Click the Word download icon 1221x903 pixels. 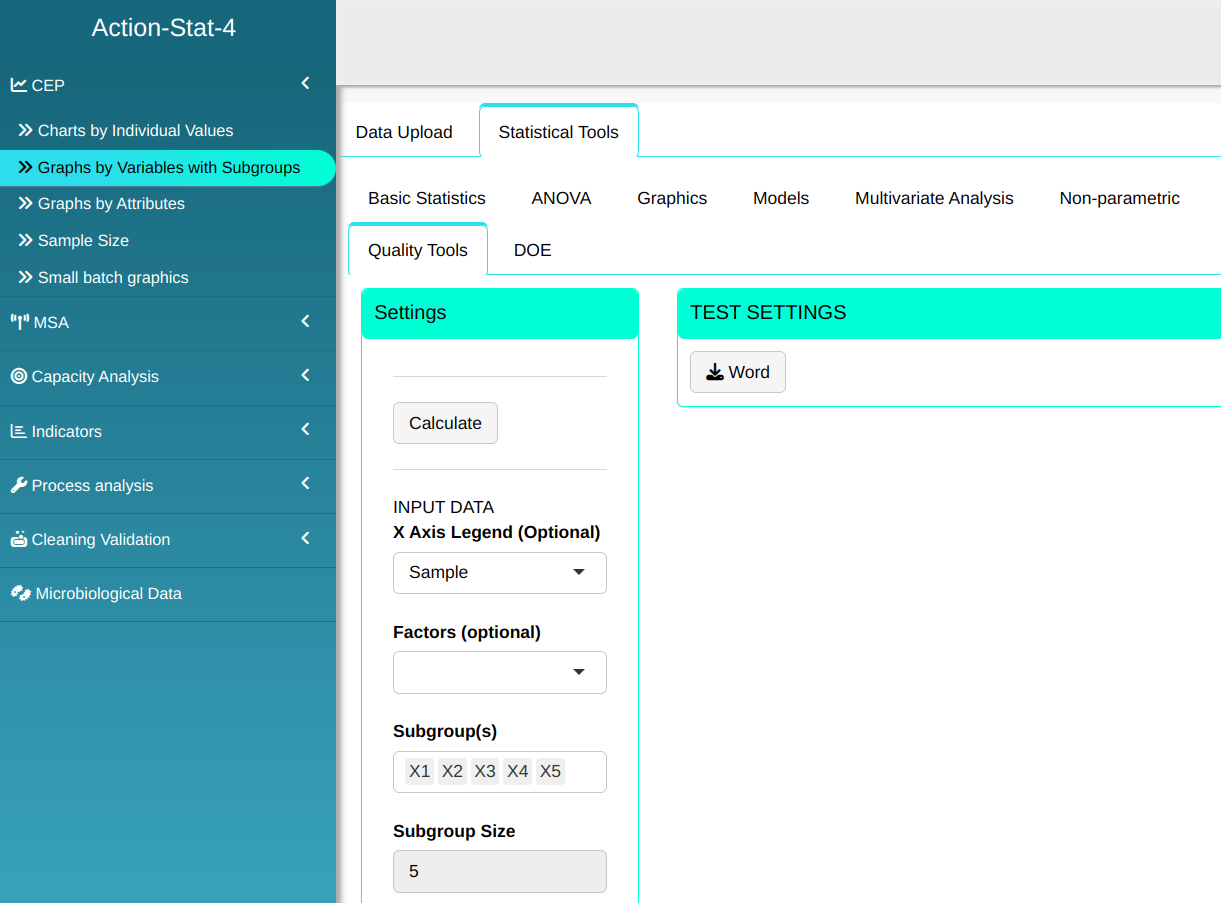(x=714, y=372)
